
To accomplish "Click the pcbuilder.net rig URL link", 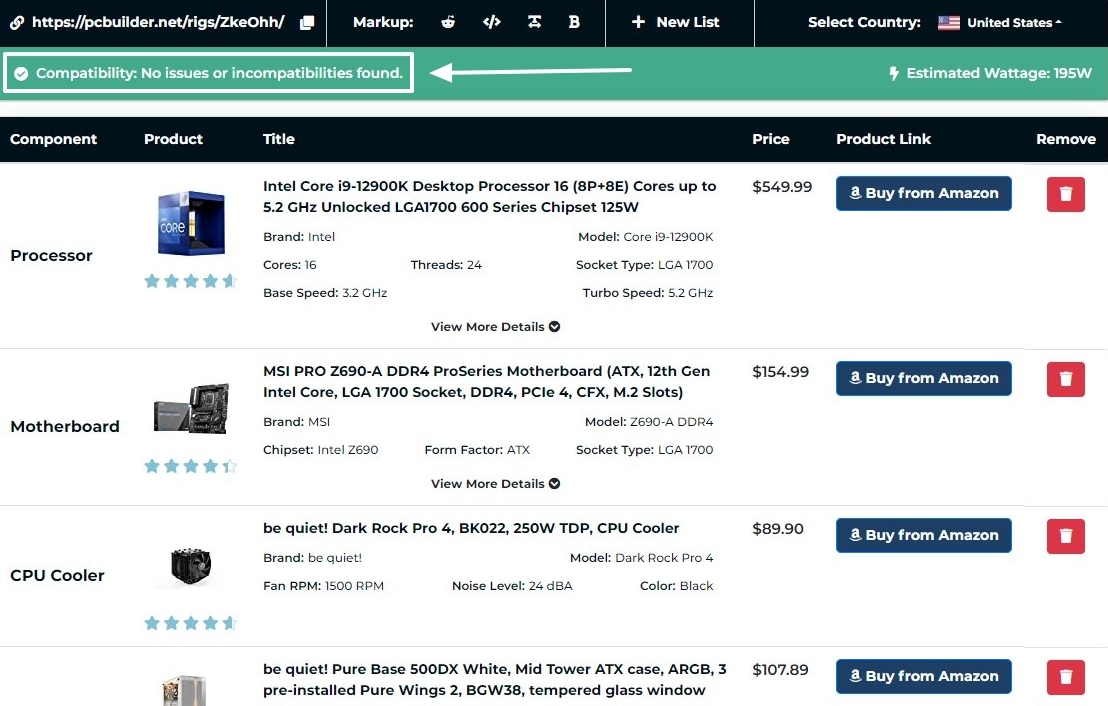I will [157, 22].
